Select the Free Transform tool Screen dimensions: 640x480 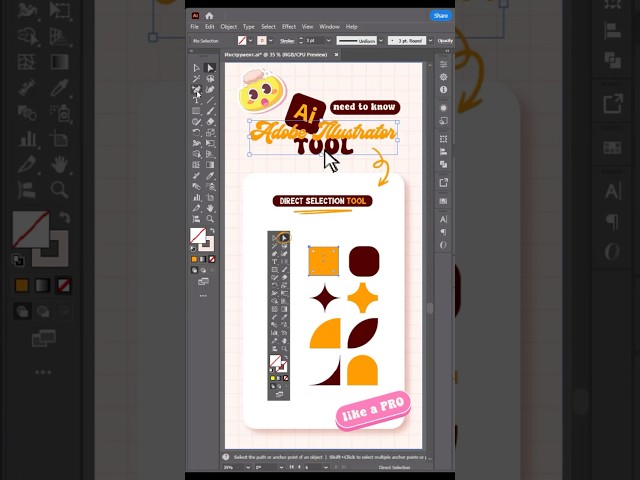pyautogui.click(x=210, y=143)
